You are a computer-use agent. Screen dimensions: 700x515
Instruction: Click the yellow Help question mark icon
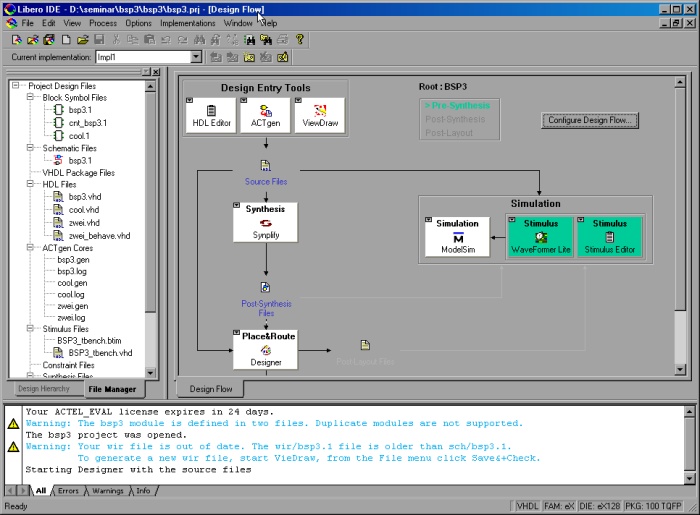click(x=300, y=40)
